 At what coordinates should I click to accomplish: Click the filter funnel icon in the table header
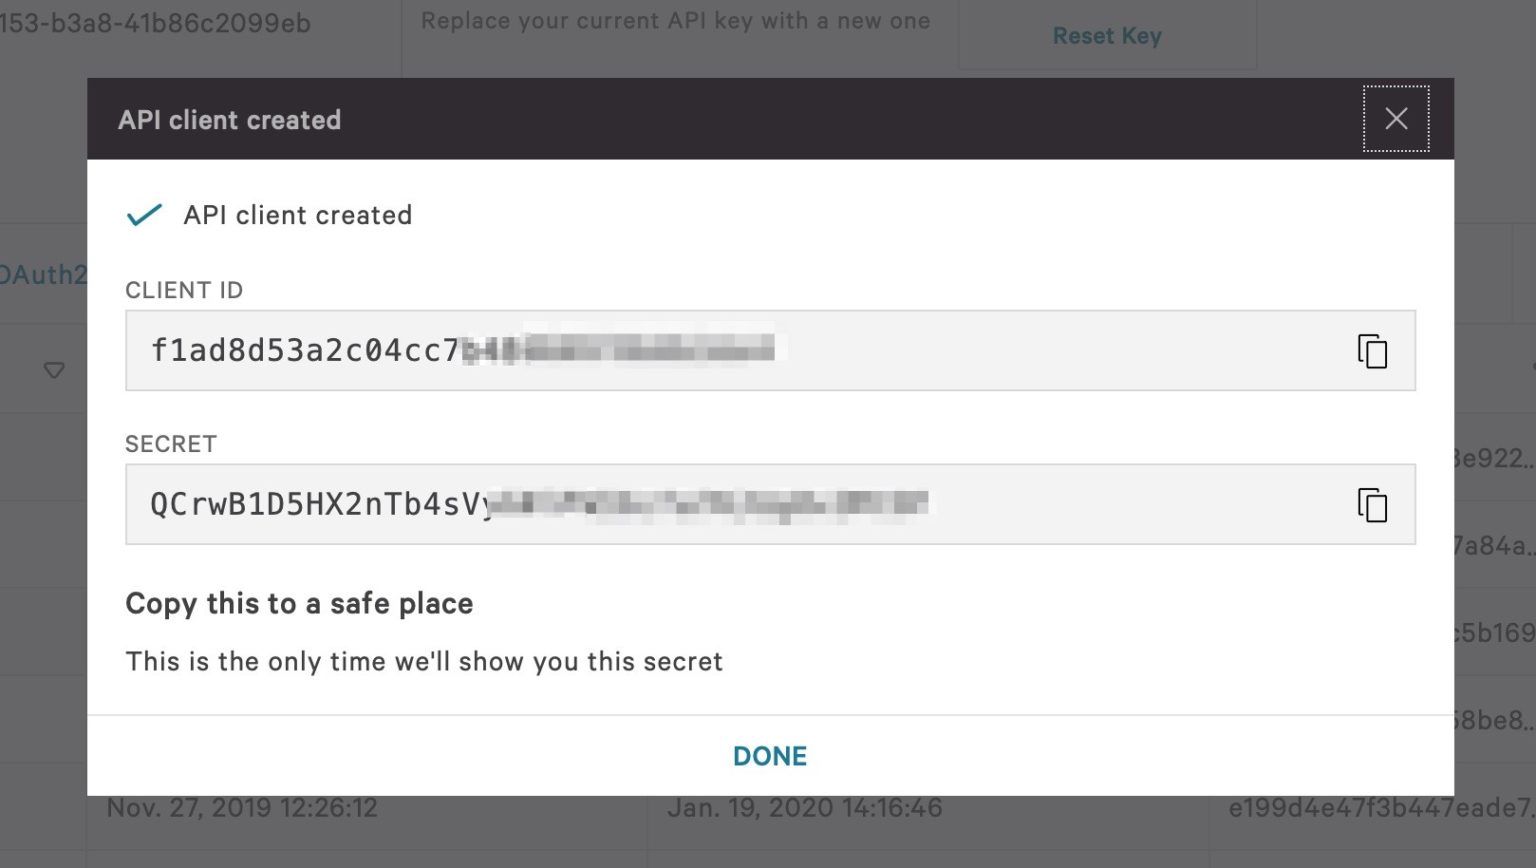coord(55,370)
